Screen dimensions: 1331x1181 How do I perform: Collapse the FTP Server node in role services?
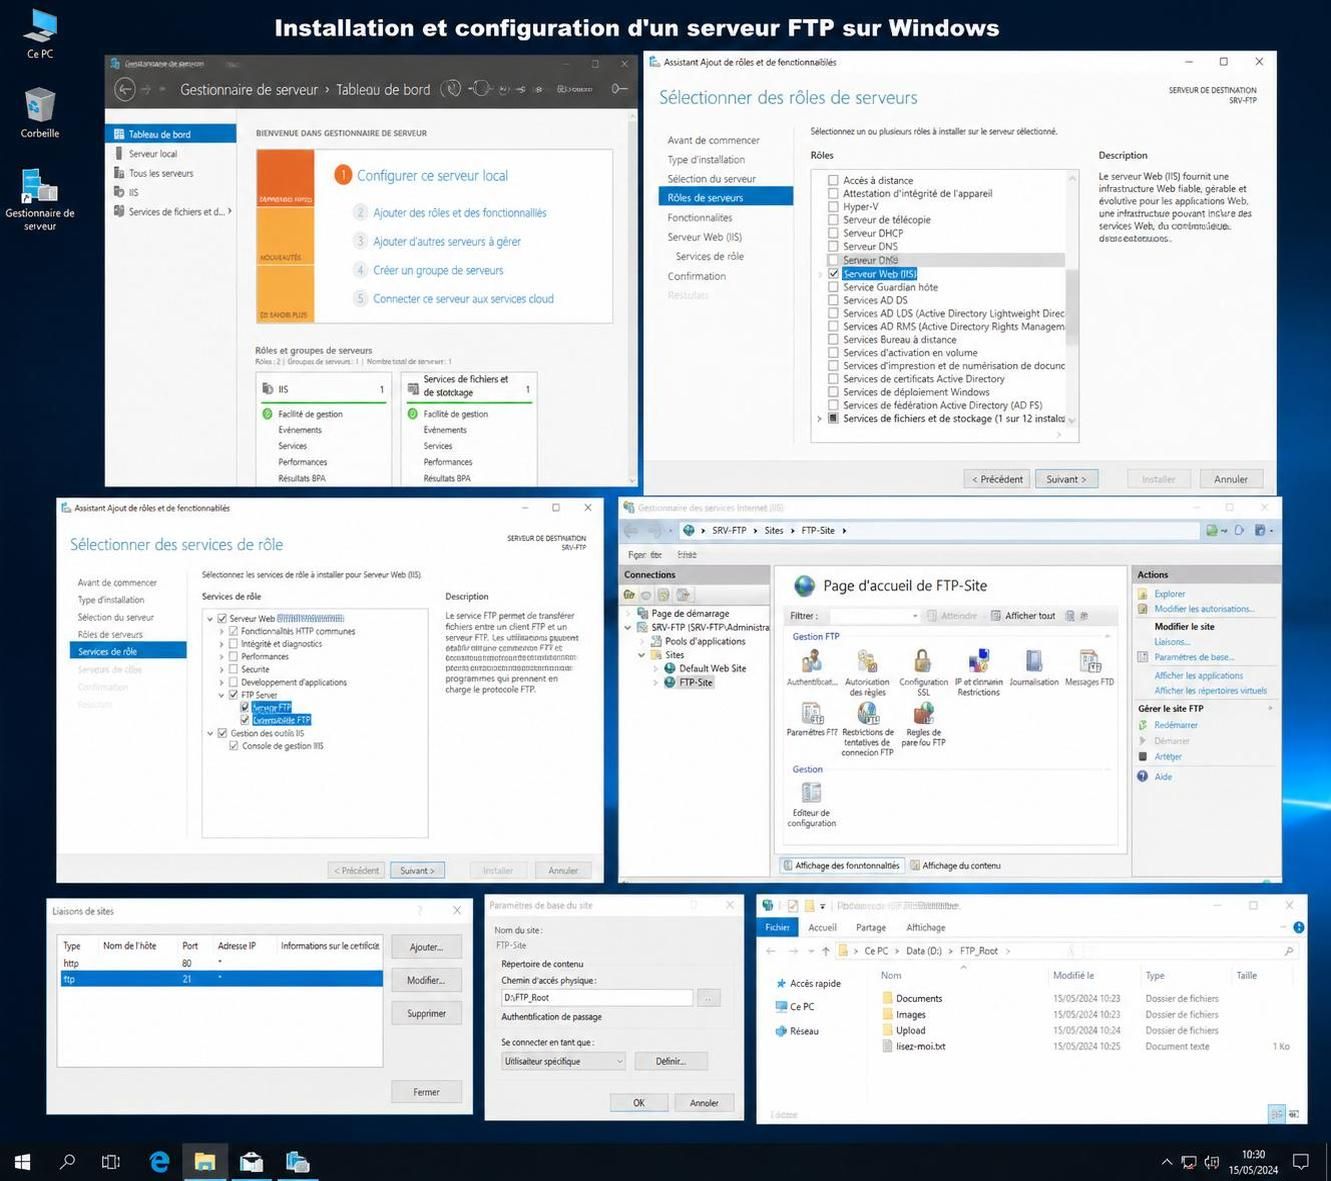(x=221, y=695)
